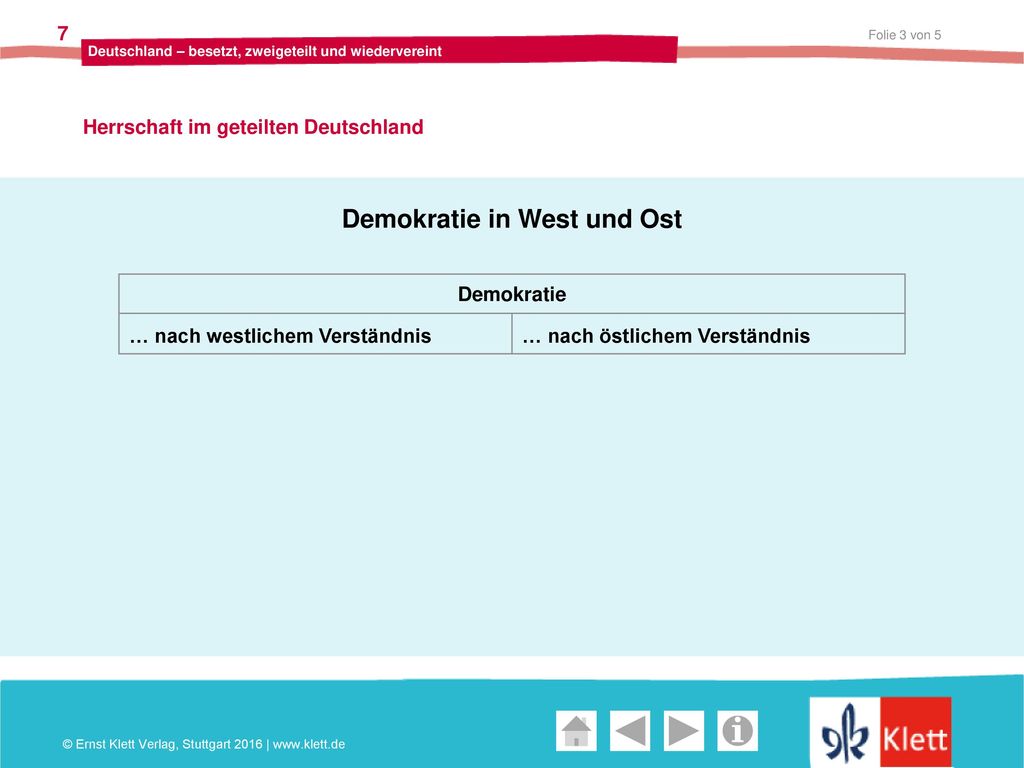Click the home icon button
The width and height of the screenshot is (1024, 768).
click(576, 731)
